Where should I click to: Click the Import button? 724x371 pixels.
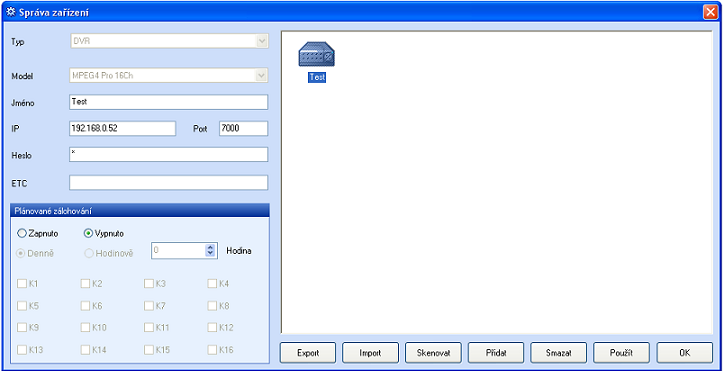pyautogui.click(x=370, y=353)
